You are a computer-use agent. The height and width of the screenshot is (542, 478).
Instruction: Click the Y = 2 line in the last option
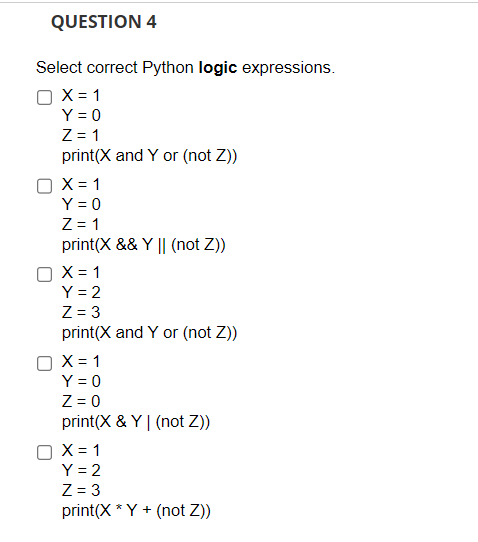coord(82,470)
